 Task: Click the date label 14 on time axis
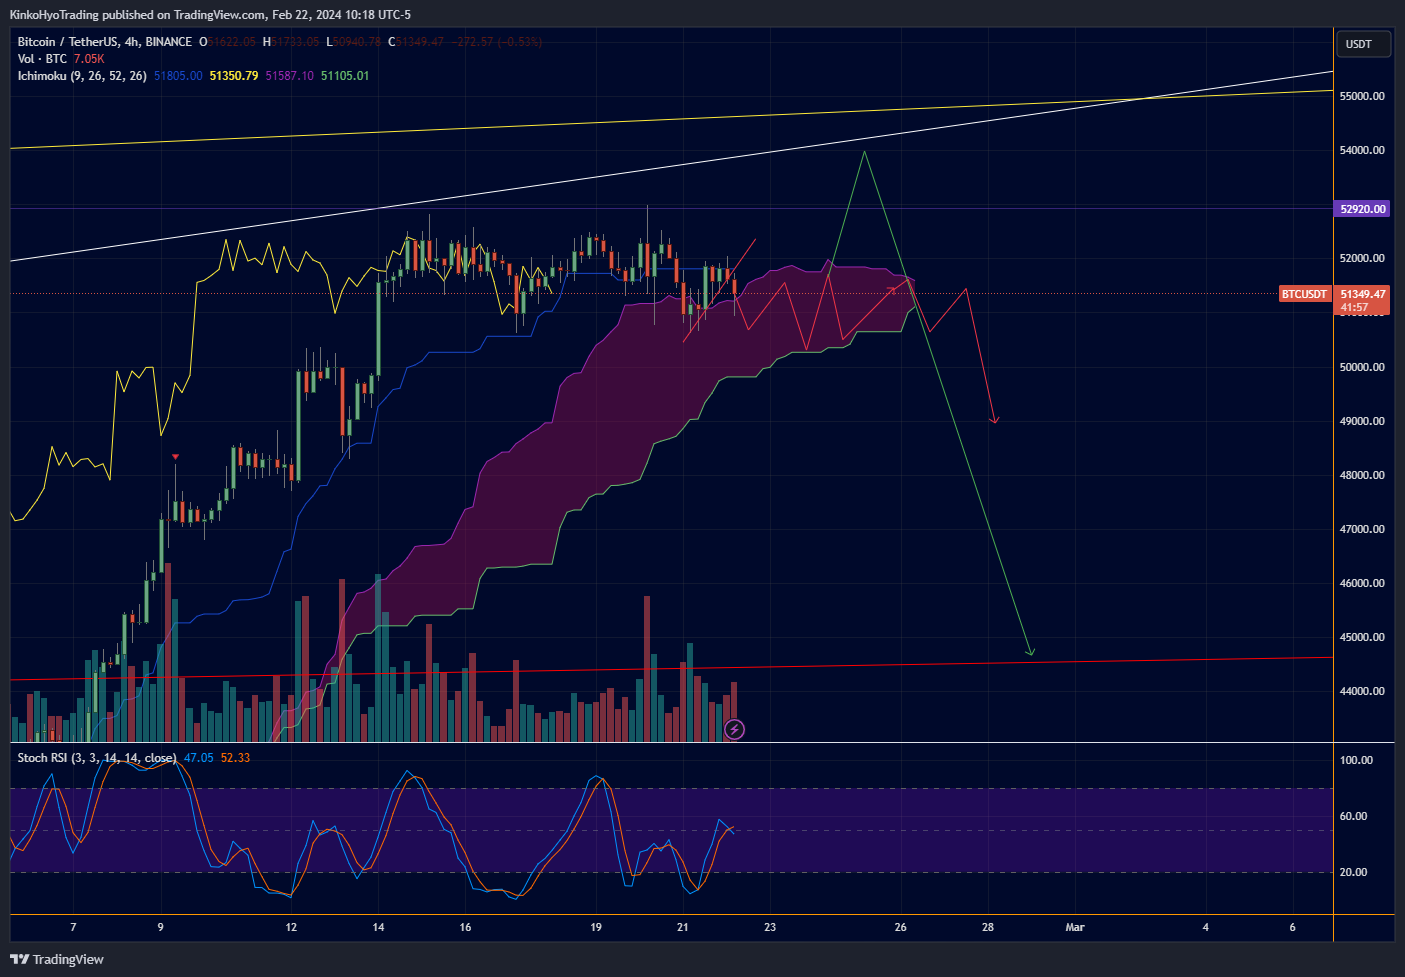point(378,927)
